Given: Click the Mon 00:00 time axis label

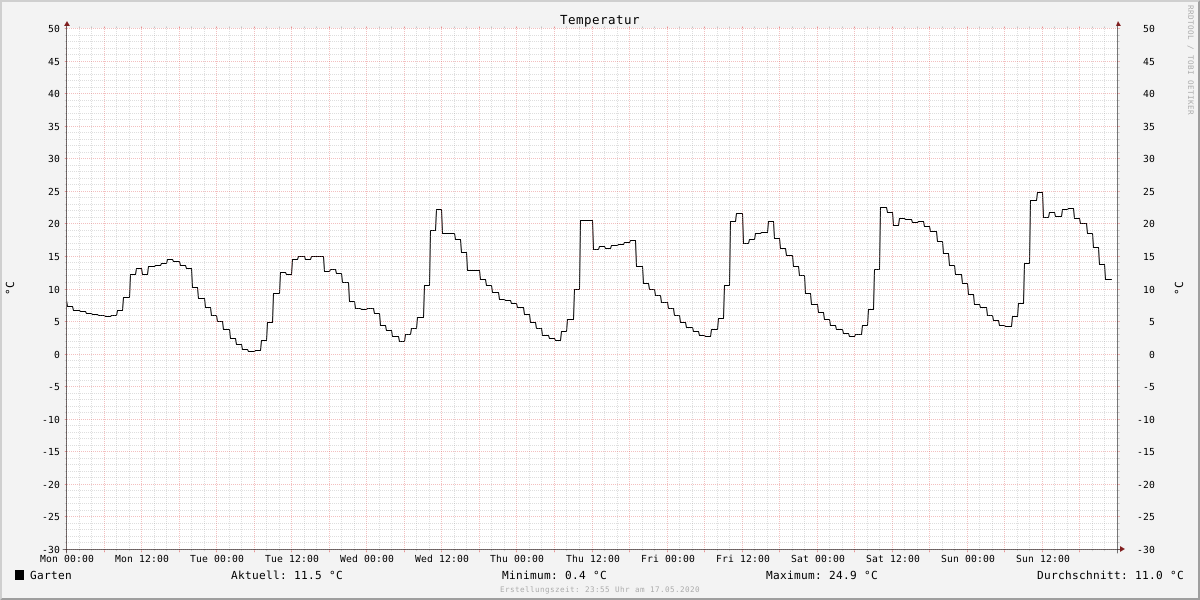Looking at the screenshot, I should (x=67, y=559).
